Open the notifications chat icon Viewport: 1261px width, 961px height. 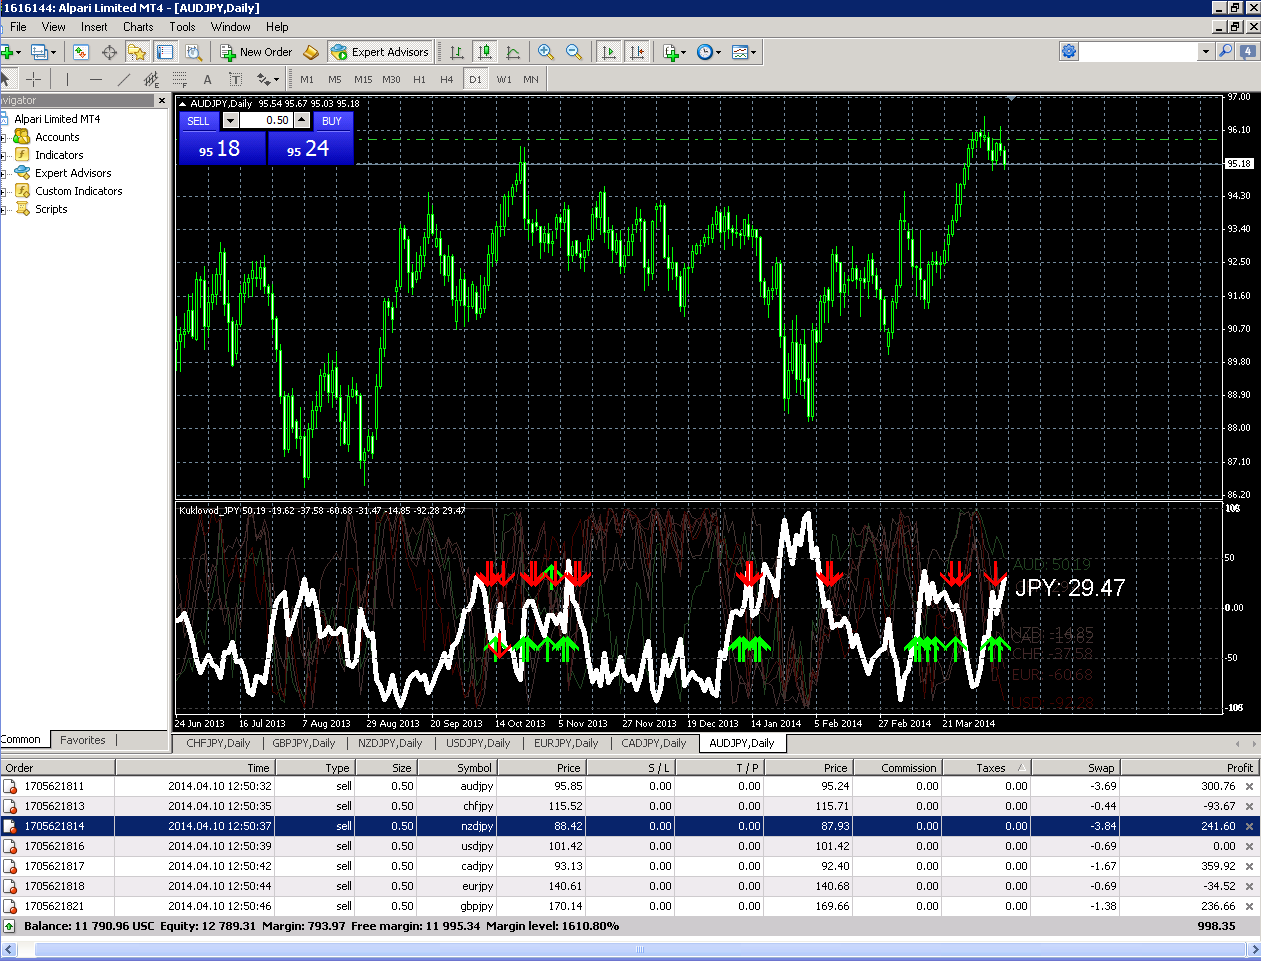1248,51
